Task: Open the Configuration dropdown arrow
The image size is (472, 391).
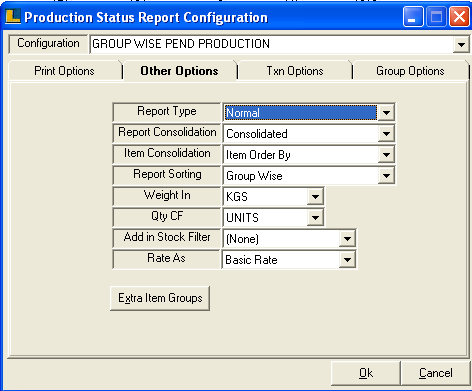Action: pyautogui.click(x=461, y=44)
